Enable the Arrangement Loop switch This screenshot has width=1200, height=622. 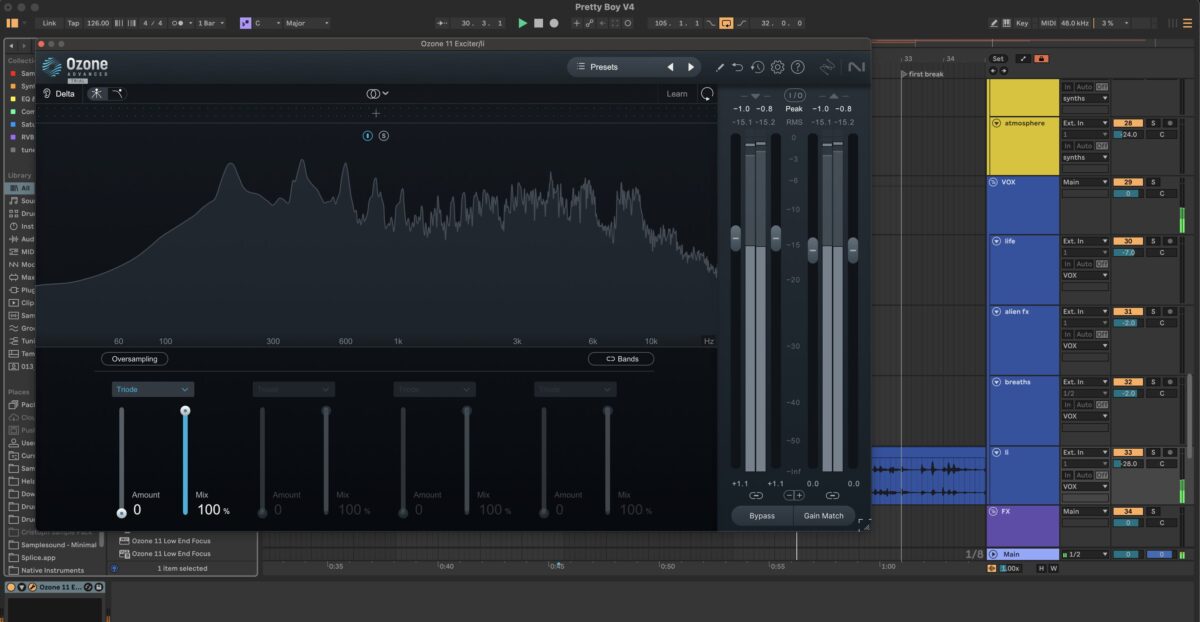click(x=725, y=23)
